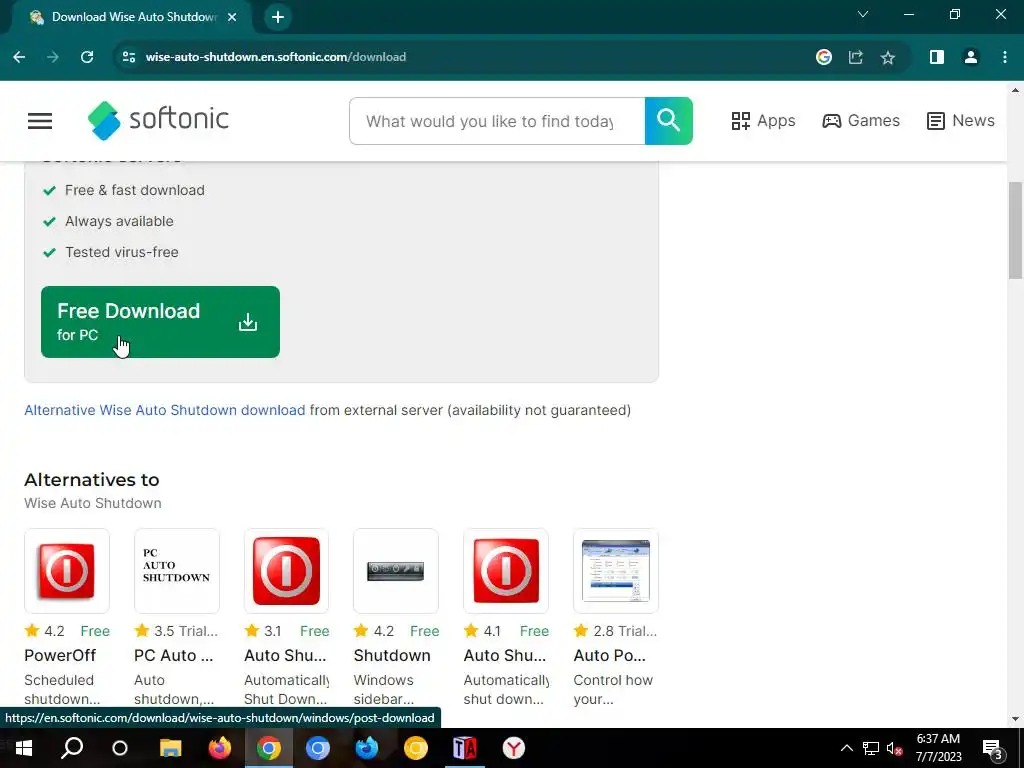The height and width of the screenshot is (768, 1024).
Task: Click the Auto Po... title link
Action: [609, 655]
